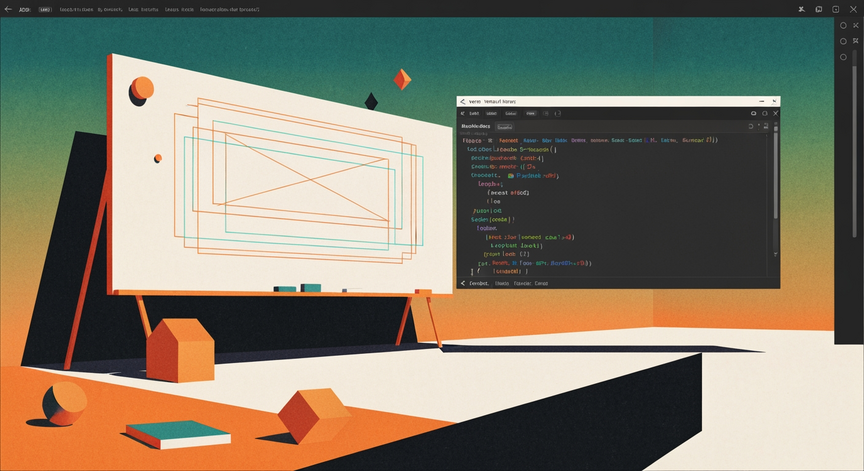Viewport: 864px width, 471px height.
Task: Select the third circle toggle in the right sidebar
Action: [843, 57]
